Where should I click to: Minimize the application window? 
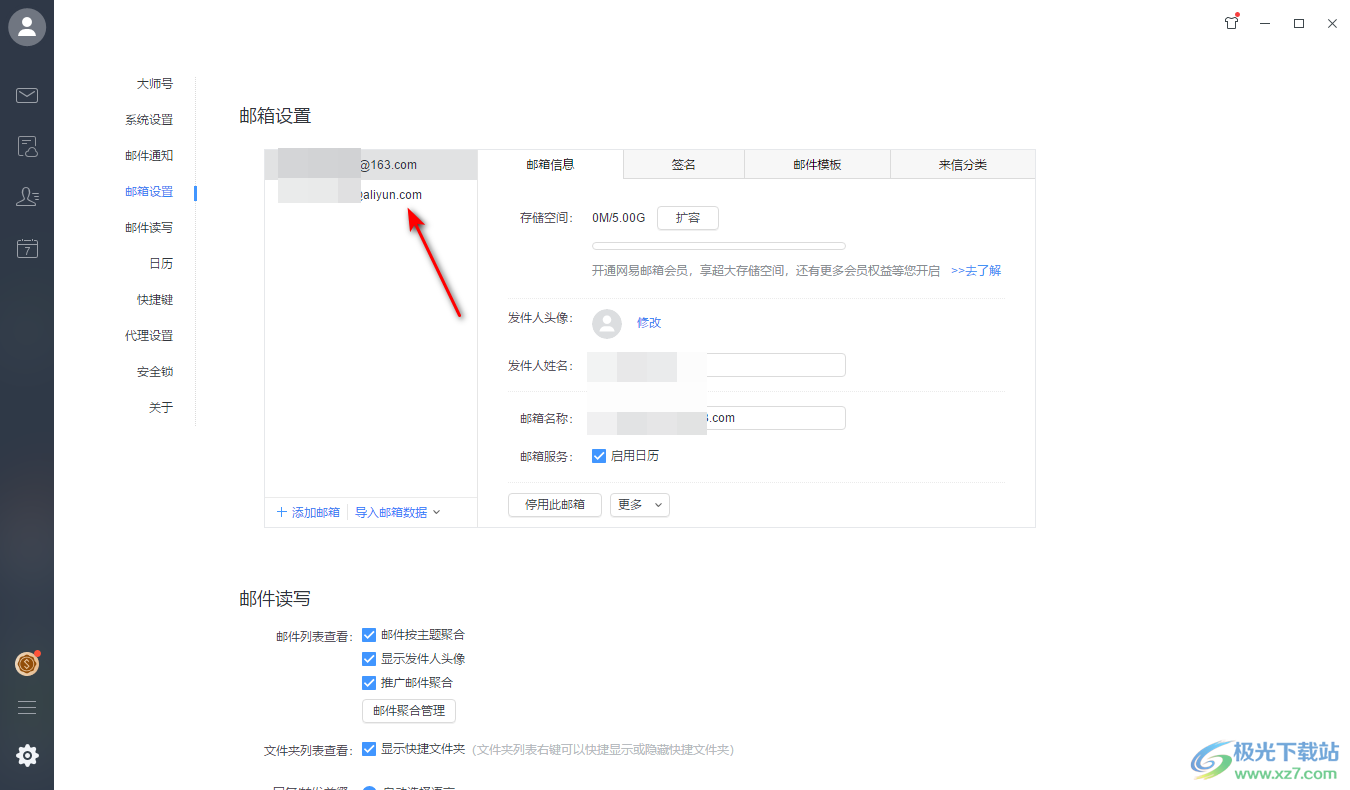pyautogui.click(x=1265, y=23)
